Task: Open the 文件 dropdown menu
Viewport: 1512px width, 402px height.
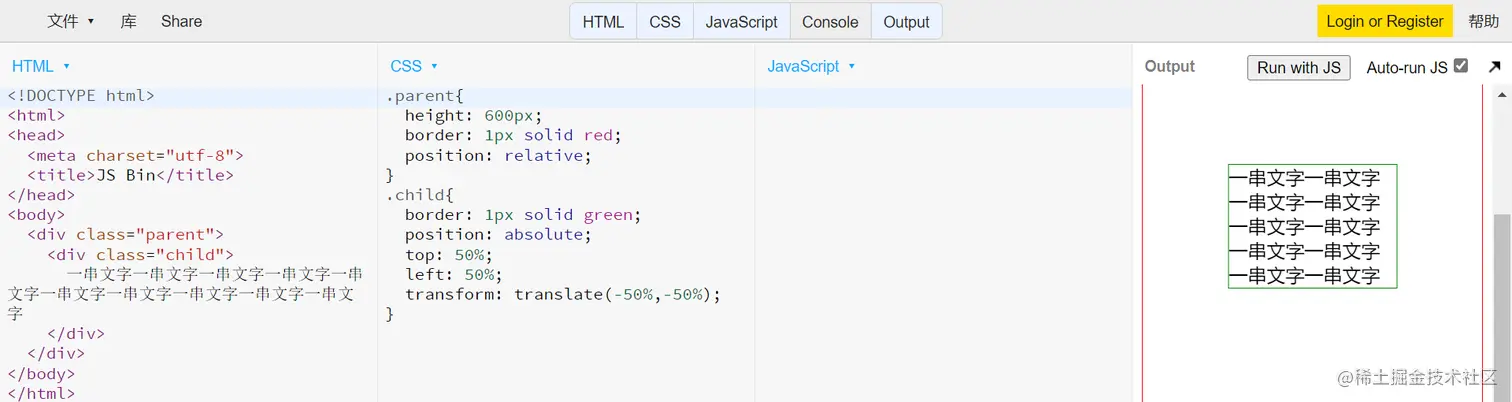Action: [x=70, y=21]
